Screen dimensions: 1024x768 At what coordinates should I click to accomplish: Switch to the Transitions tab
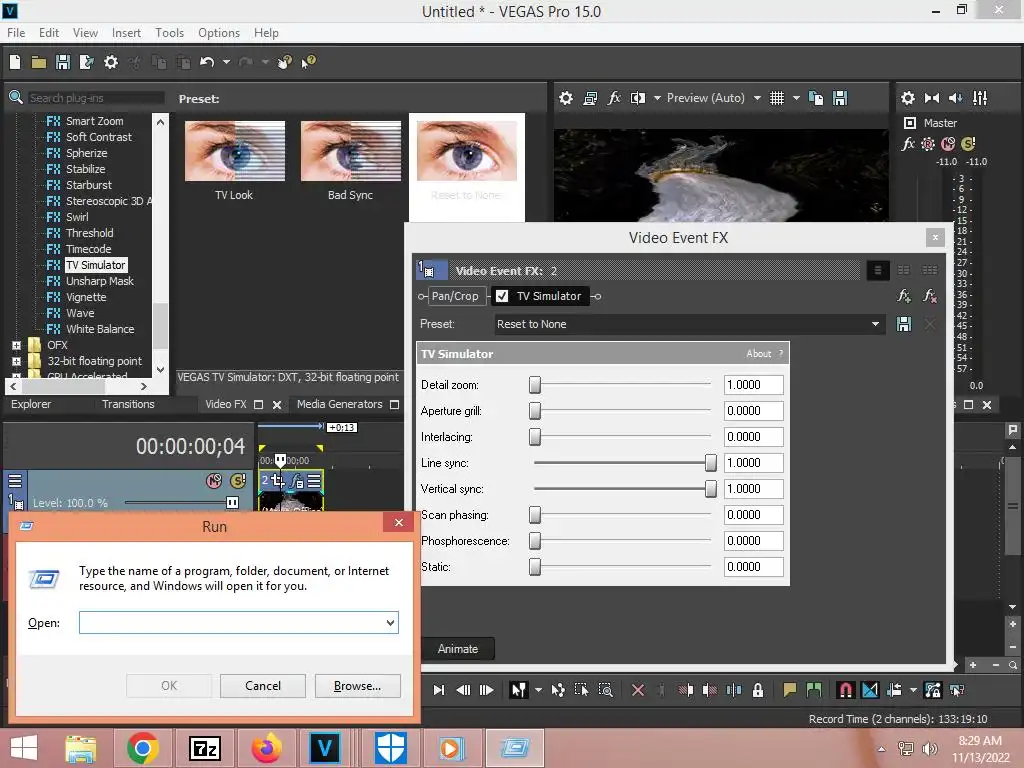coord(128,404)
